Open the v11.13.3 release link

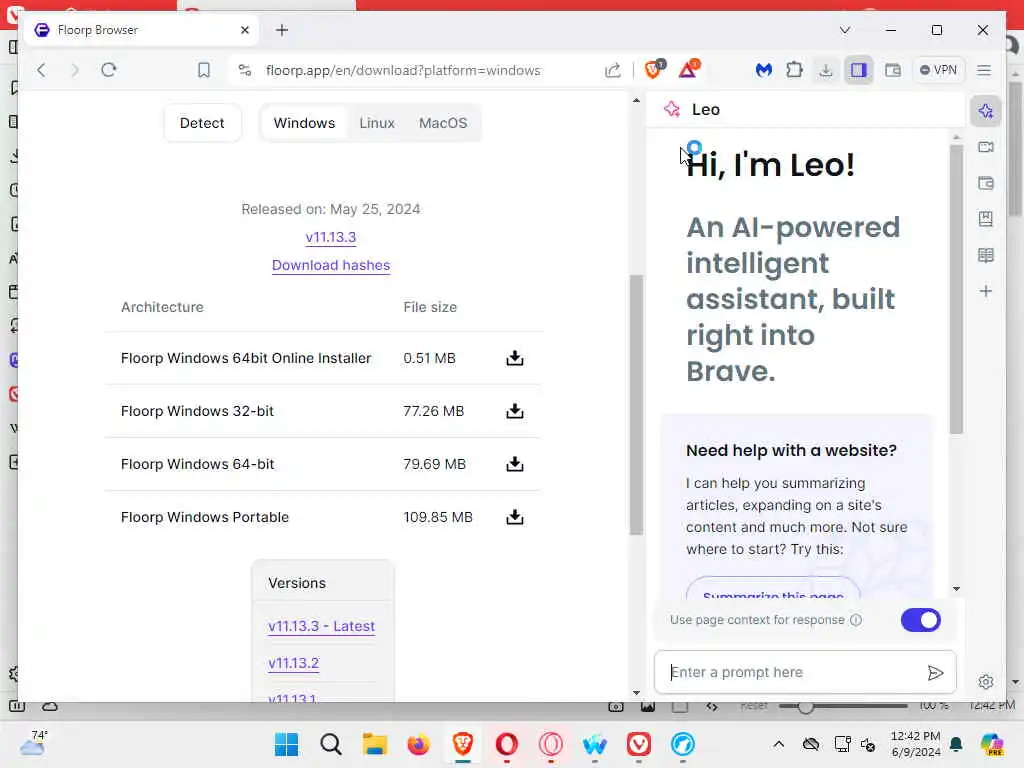tap(330, 237)
